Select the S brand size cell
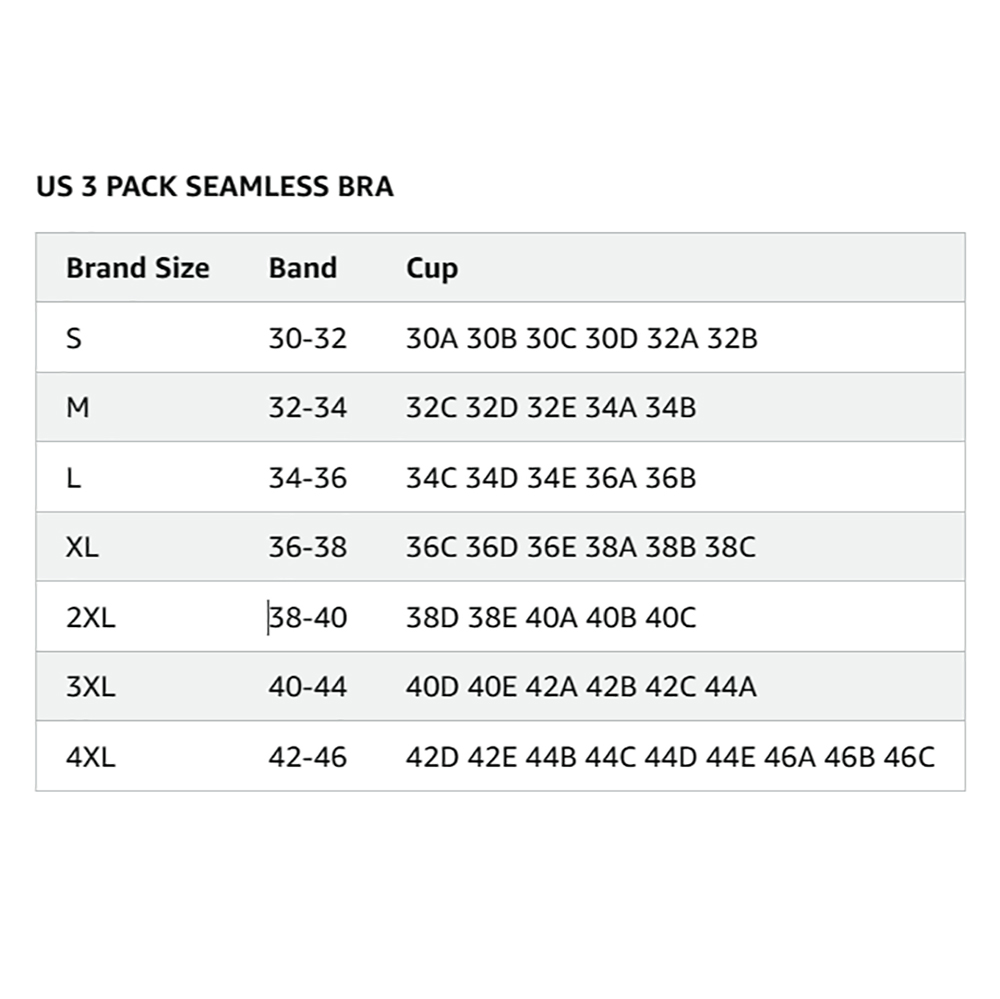1000x999 pixels. 74,338
